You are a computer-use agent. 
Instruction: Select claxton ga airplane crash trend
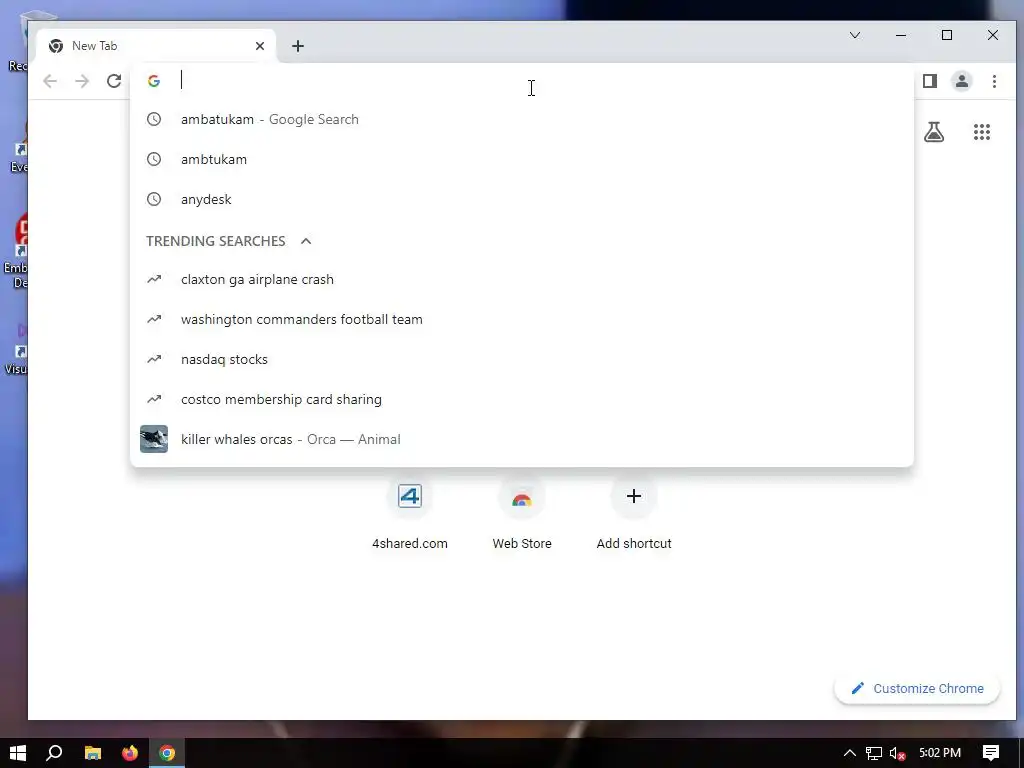[x=522, y=280]
